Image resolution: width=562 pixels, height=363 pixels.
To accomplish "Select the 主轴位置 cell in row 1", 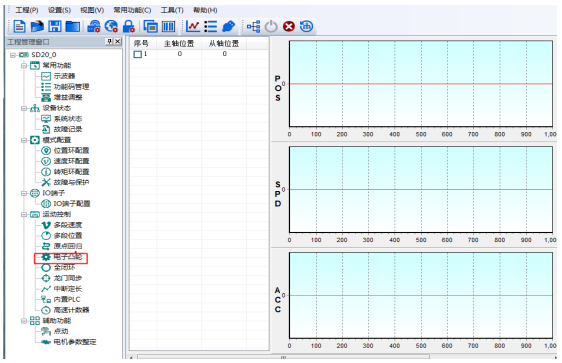I will pyautogui.click(x=179, y=54).
